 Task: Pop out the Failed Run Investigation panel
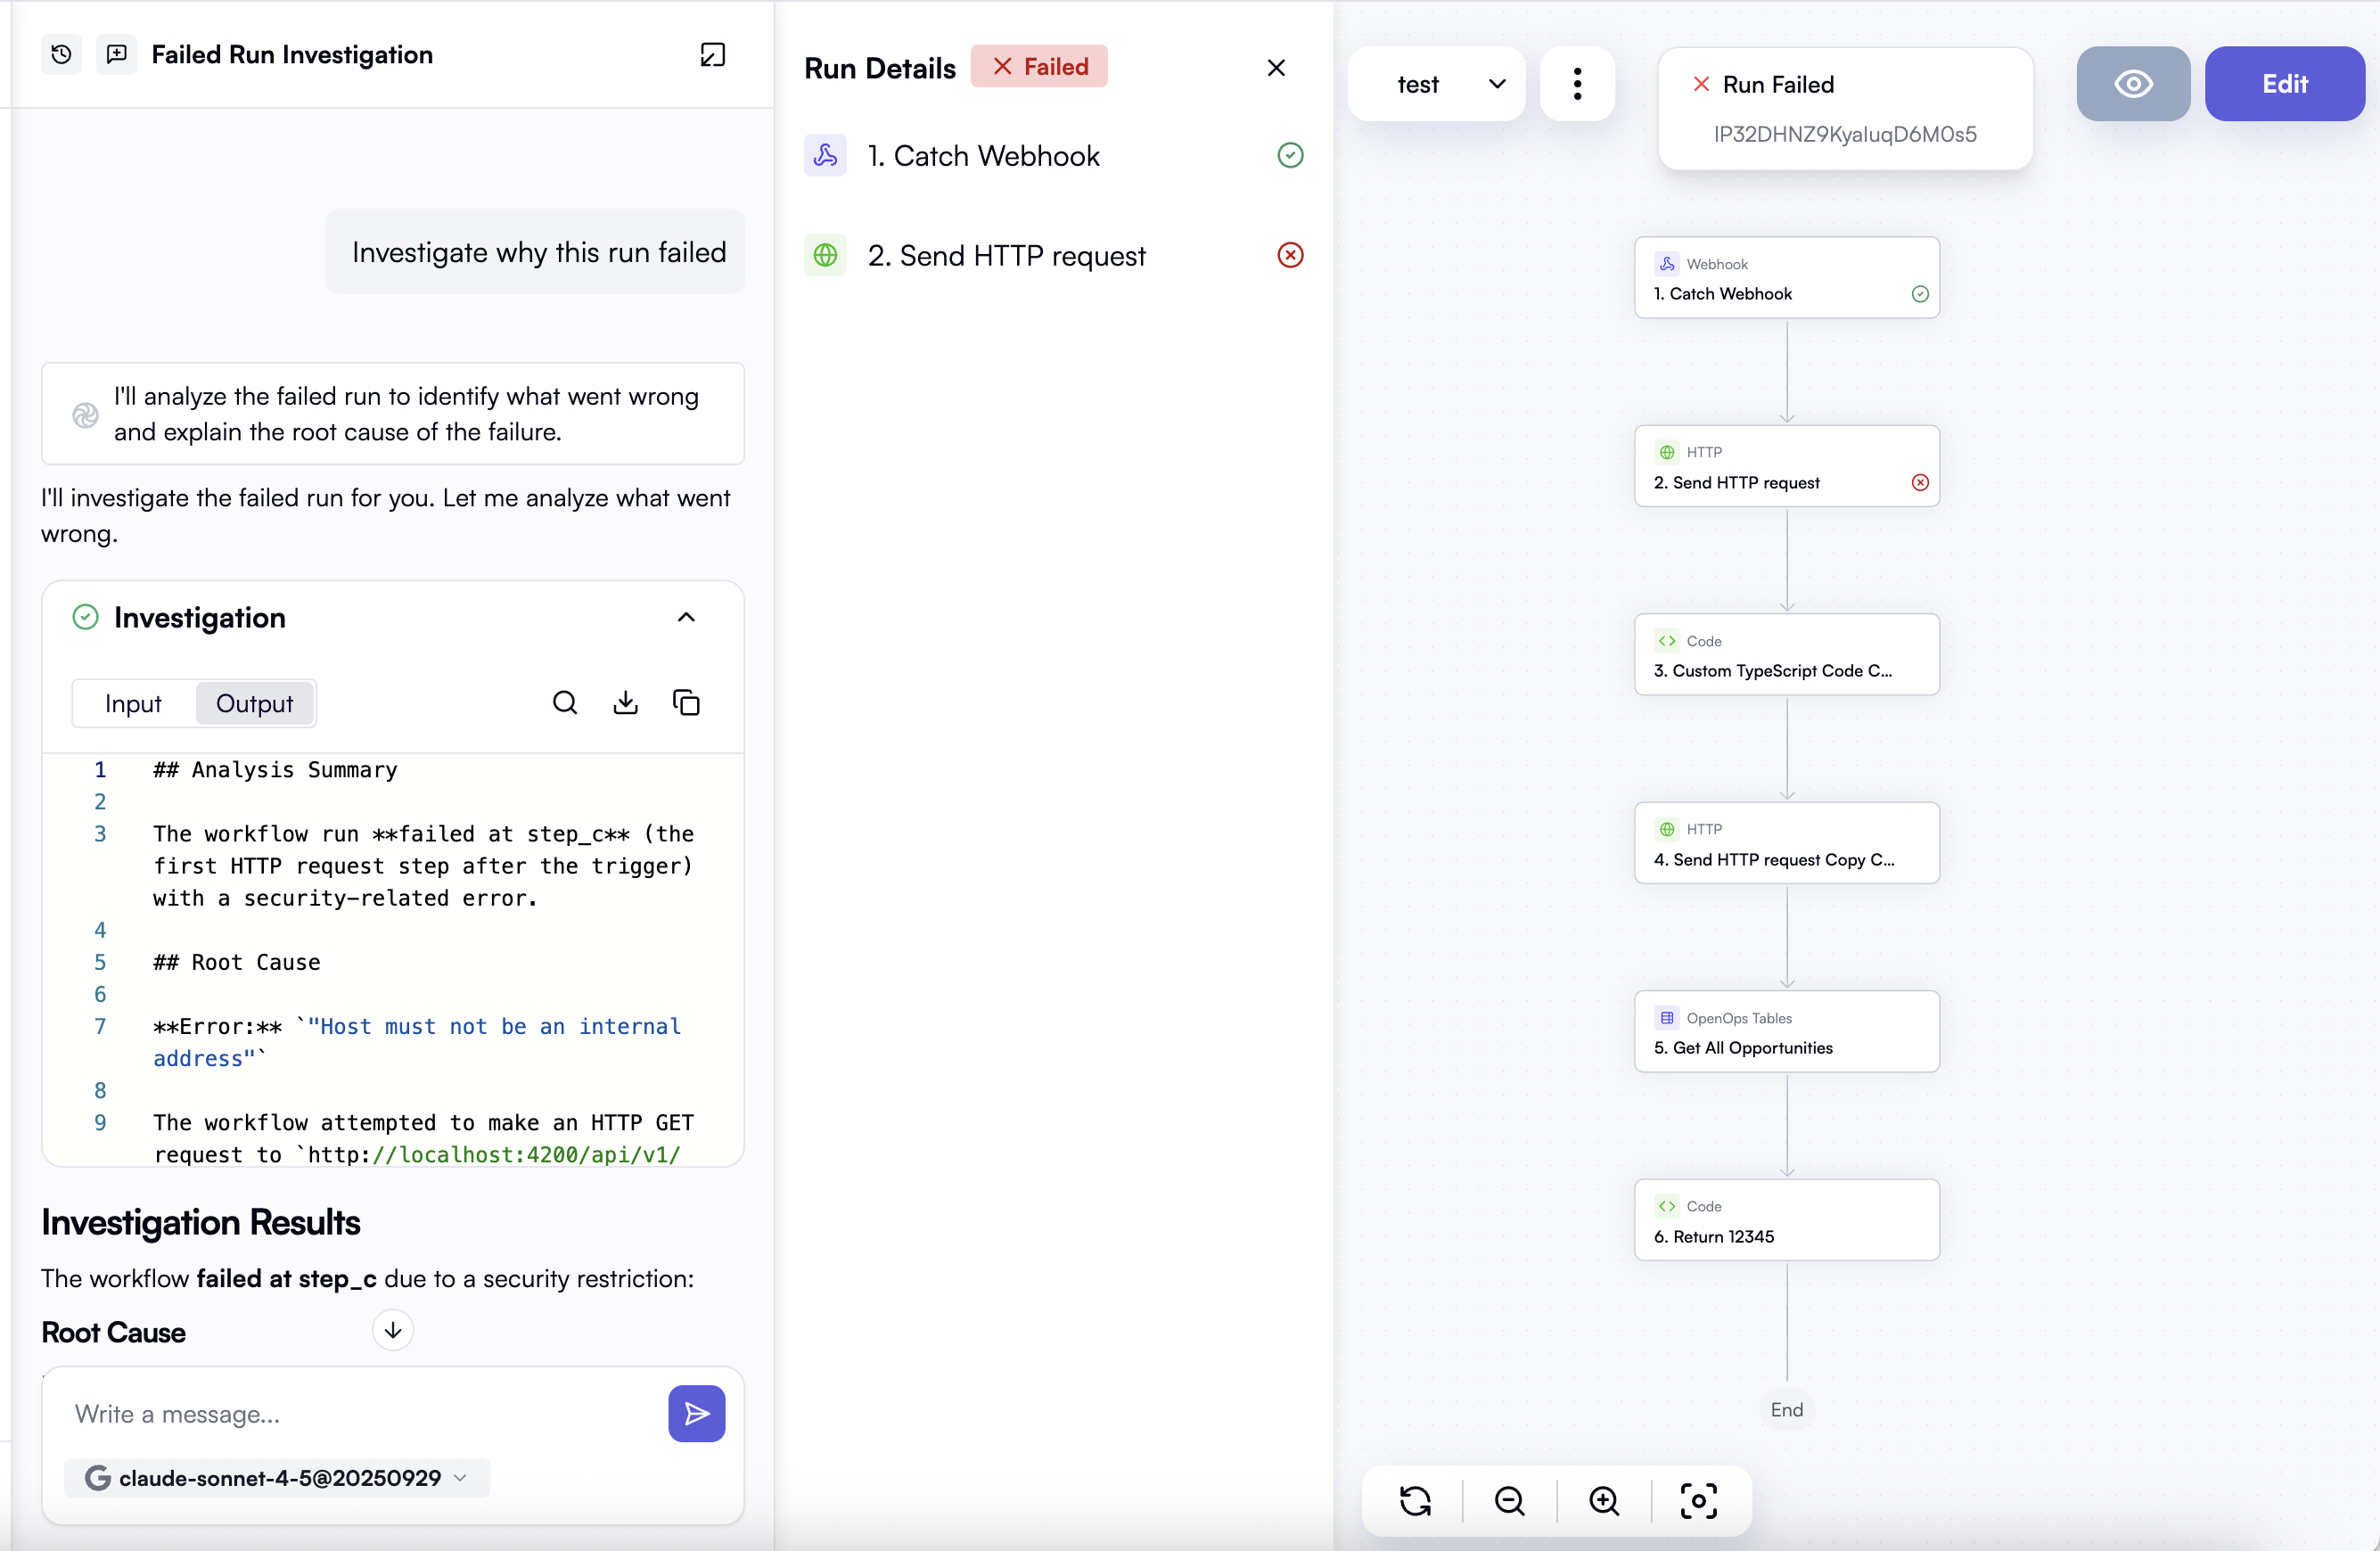(712, 54)
